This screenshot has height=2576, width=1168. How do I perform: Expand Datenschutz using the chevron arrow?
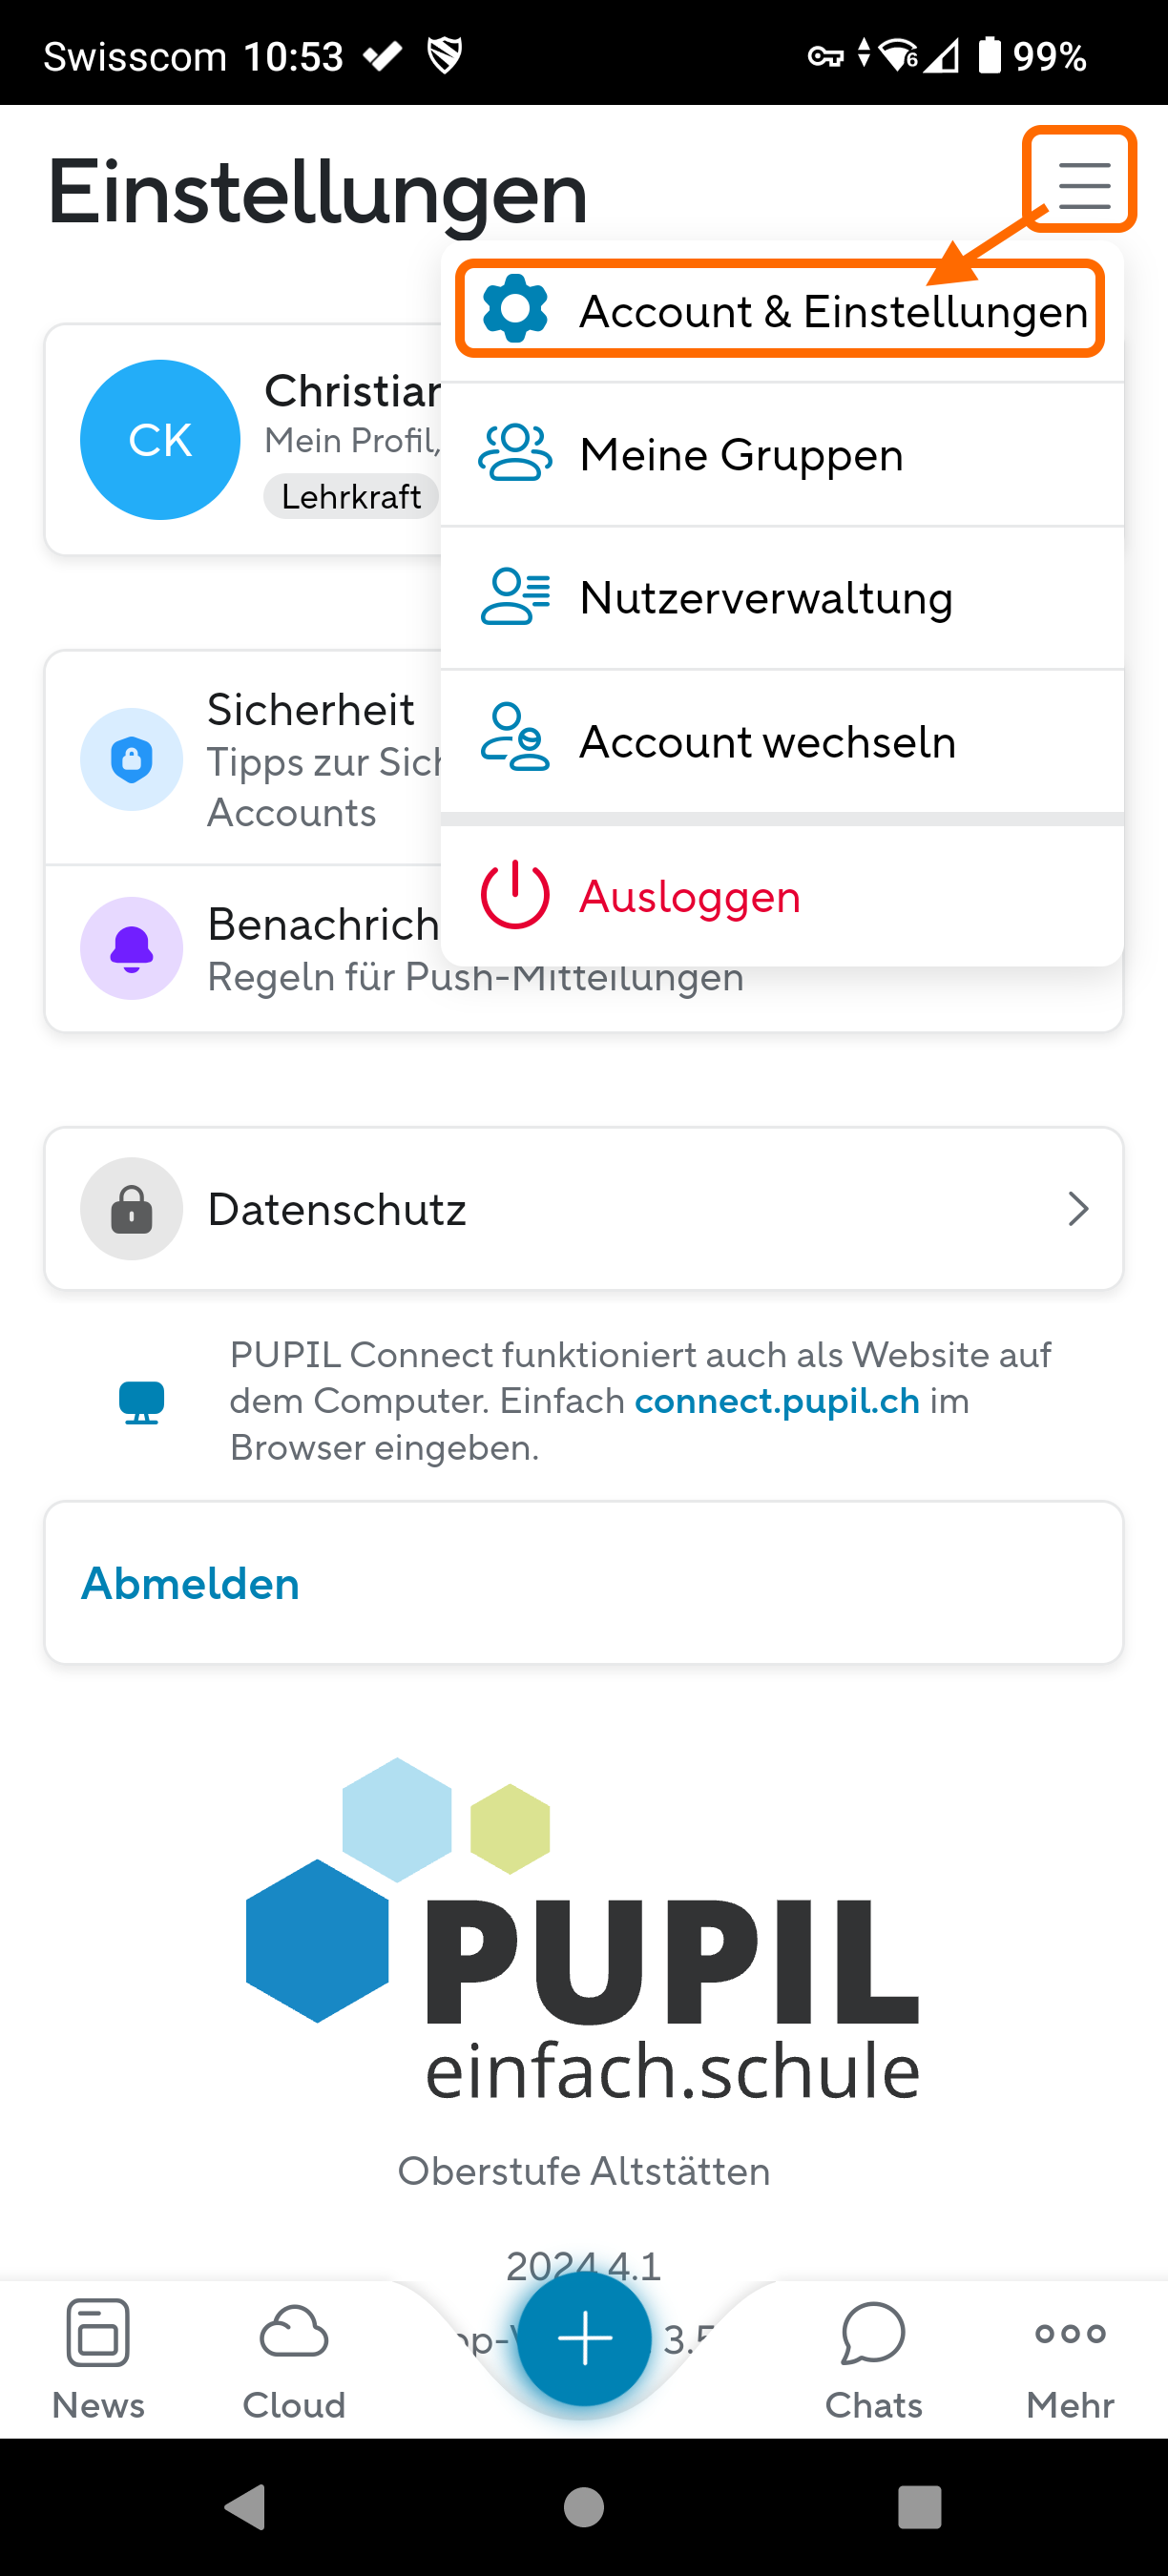[1077, 1209]
